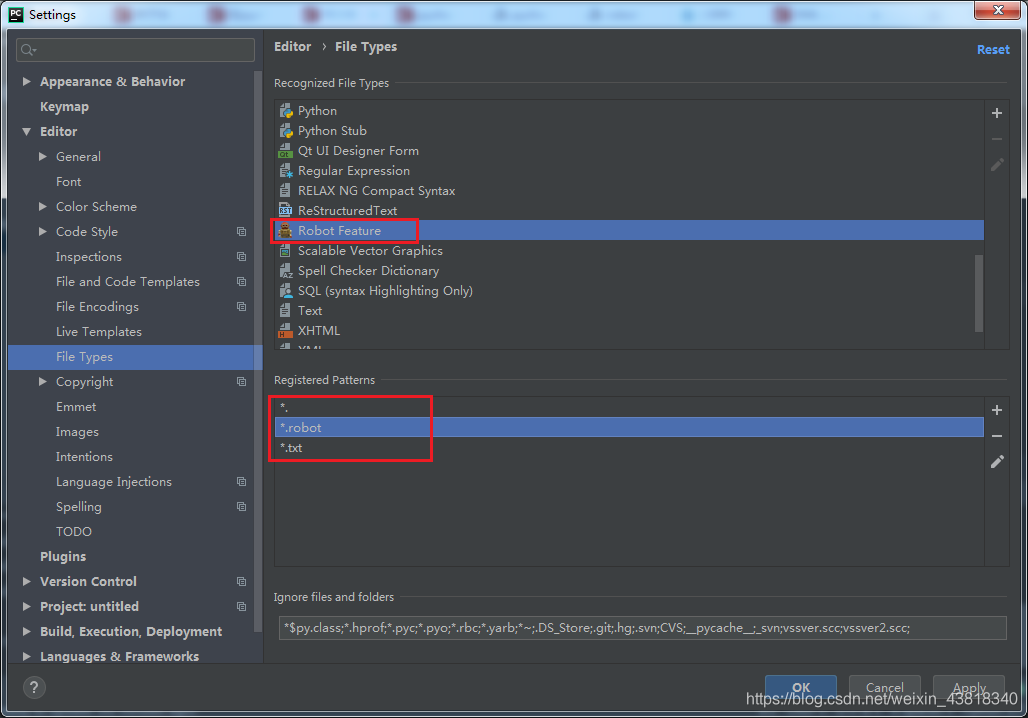Image resolution: width=1028 pixels, height=718 pixels.
Task: Remove the selected recognized file type
Action: (x=997, y=139)
